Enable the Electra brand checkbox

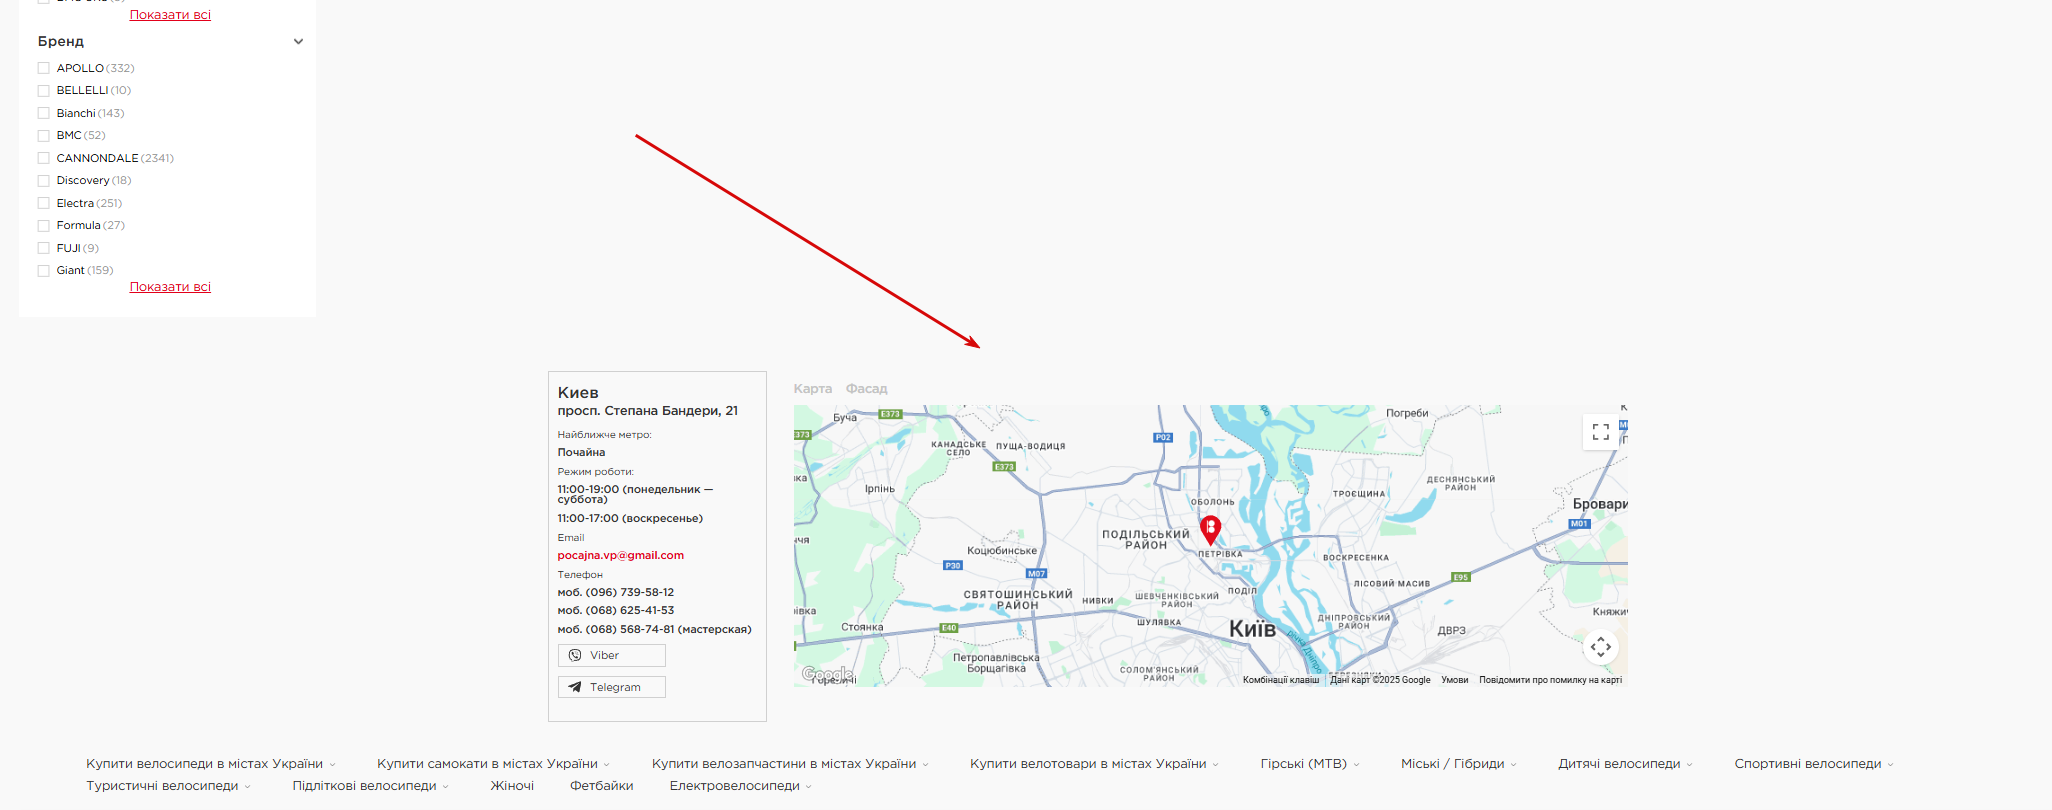[43, 203]
